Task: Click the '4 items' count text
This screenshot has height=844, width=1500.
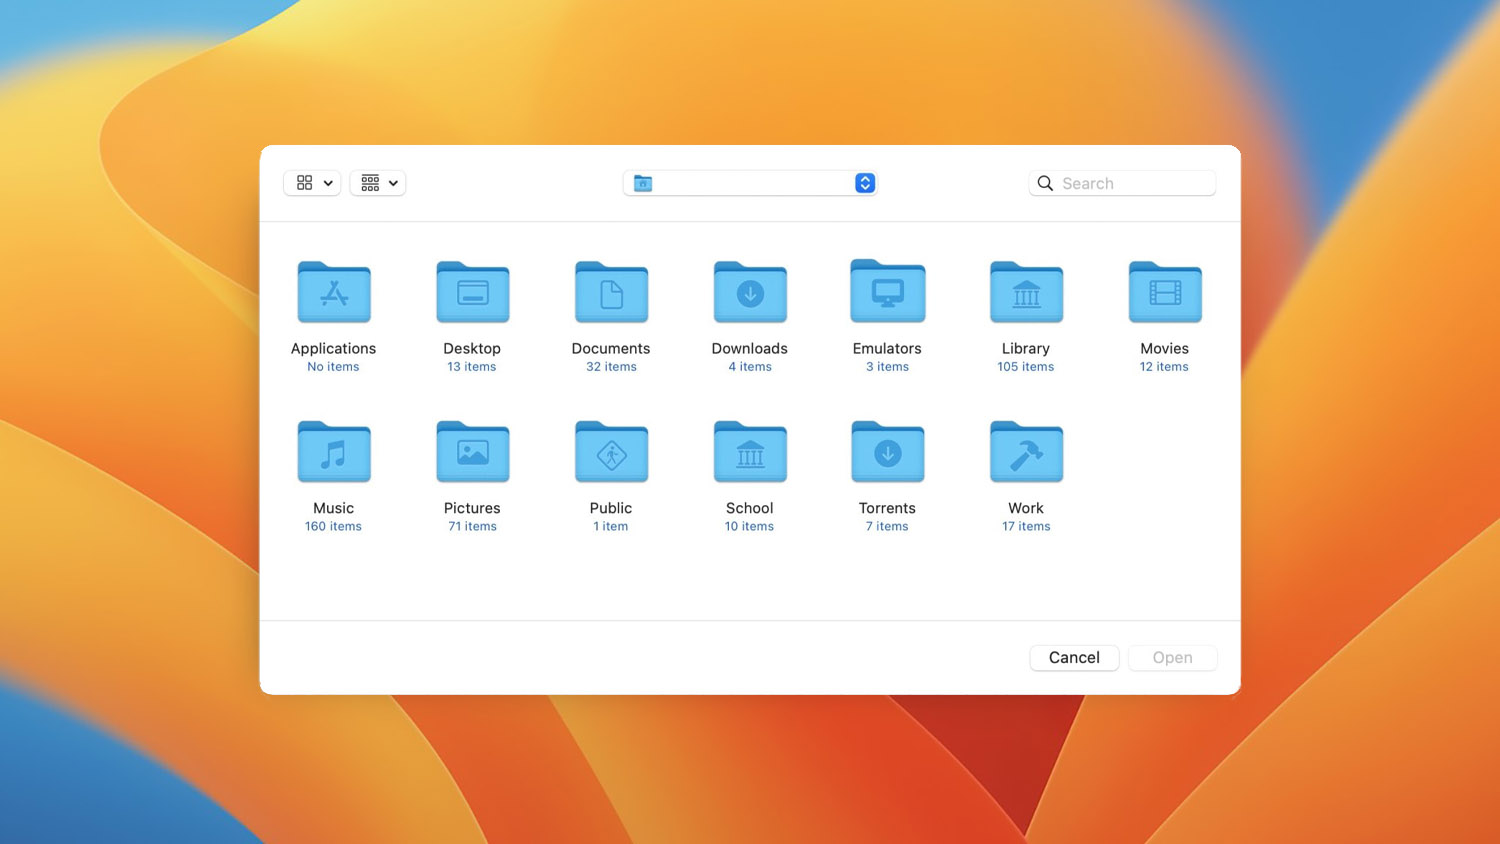Action: click(750, 367)
